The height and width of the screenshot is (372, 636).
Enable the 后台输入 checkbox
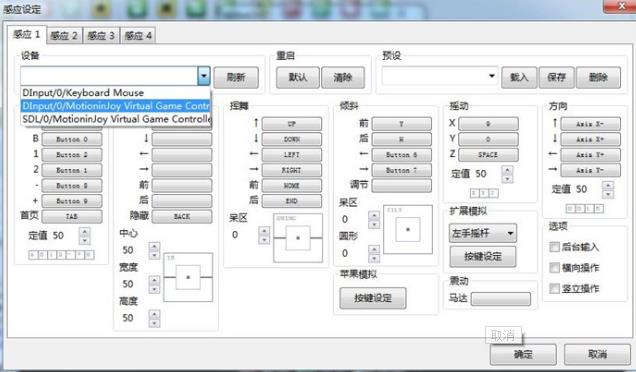[554, 247]
